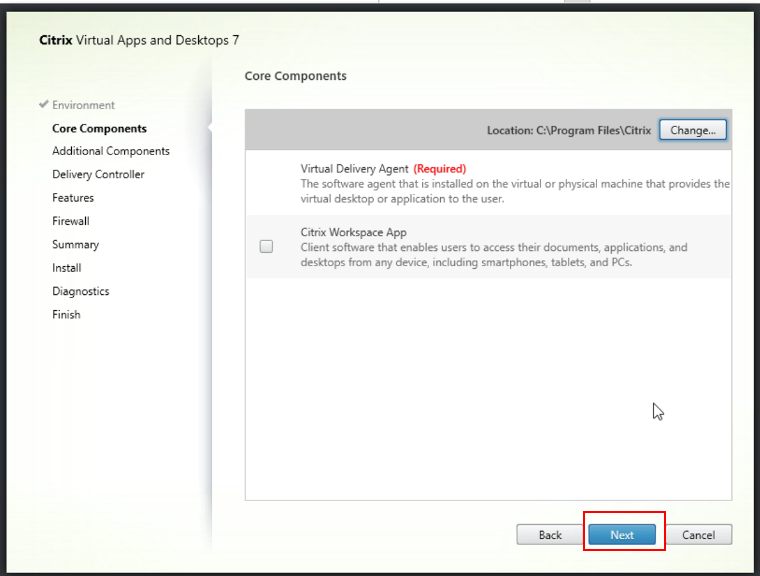Image resolution: width=760 pixels, height=576 pixels.
Task: Click the red (Required) label
Action: 440,169
